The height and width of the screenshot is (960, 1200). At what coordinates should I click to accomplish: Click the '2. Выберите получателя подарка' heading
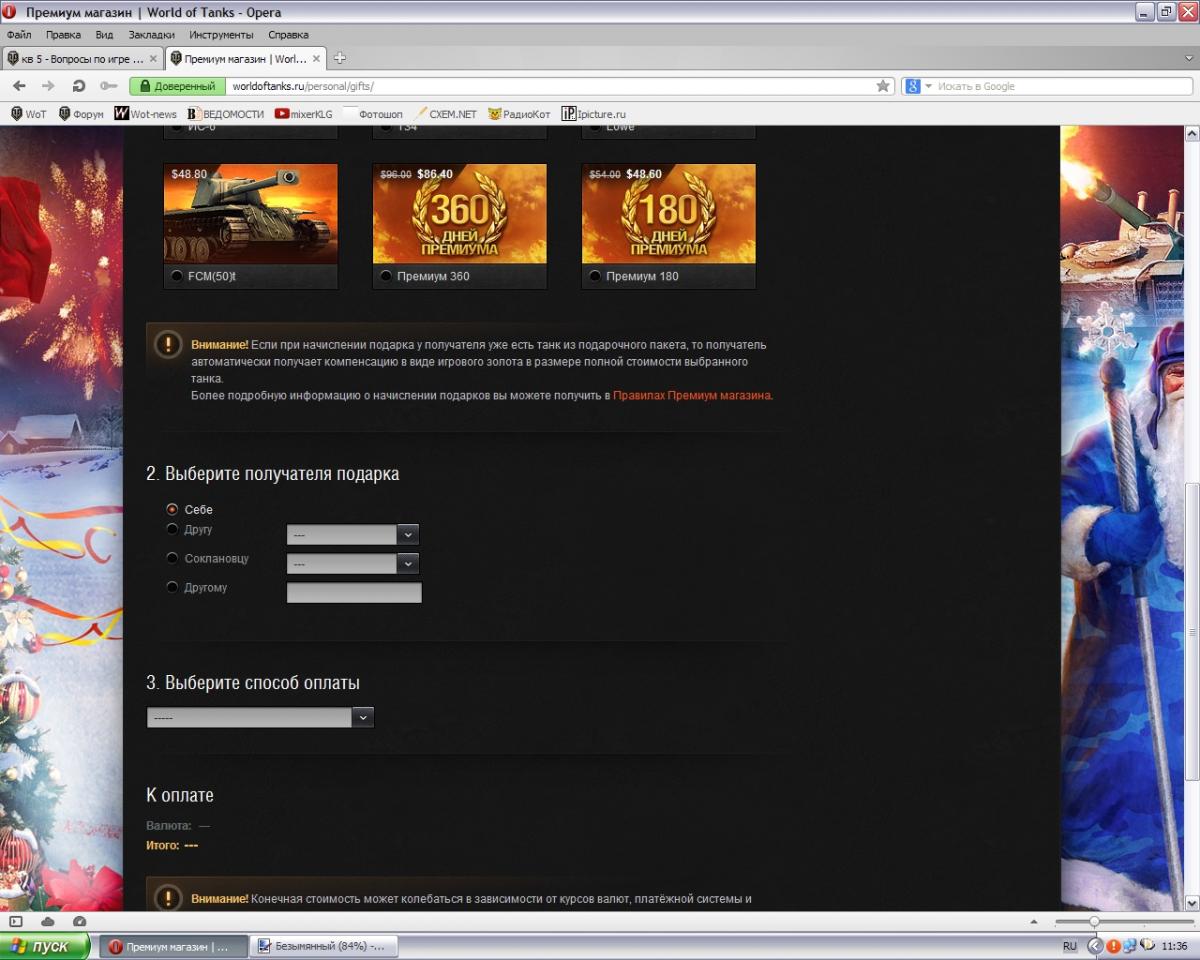pos(272,474)
